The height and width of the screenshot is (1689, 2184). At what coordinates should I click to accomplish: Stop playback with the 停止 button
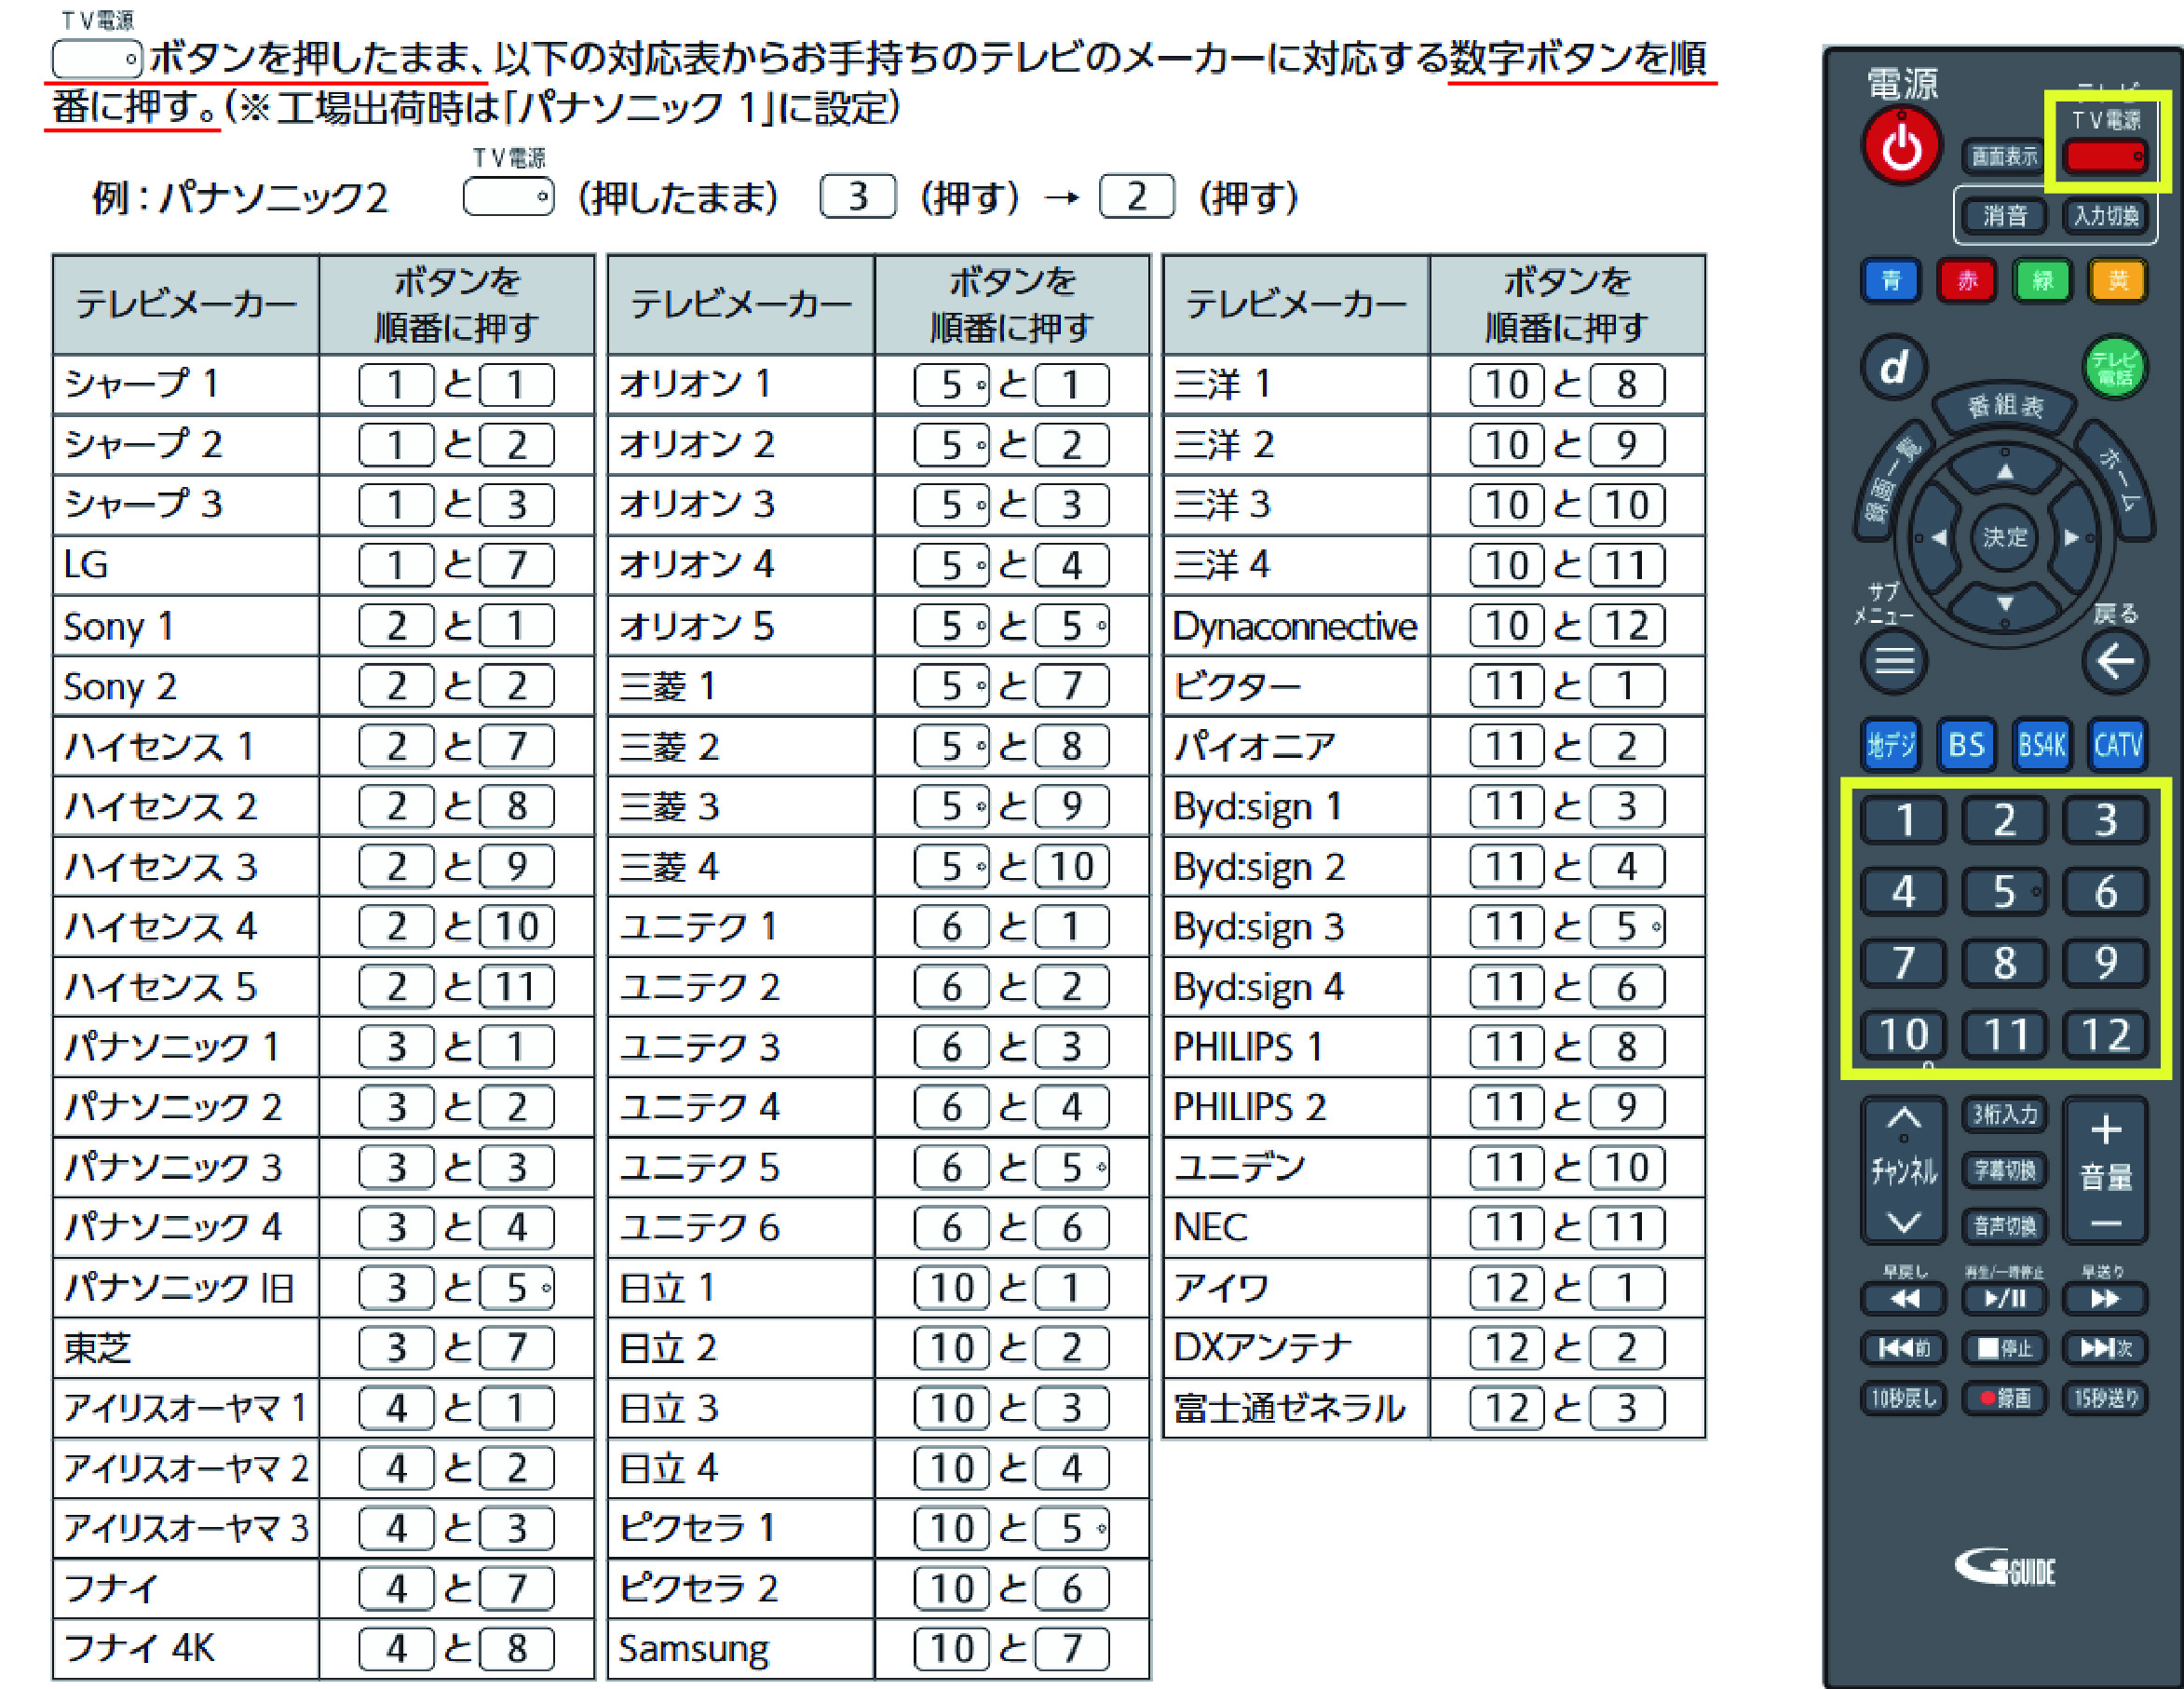(2004, 1348)
